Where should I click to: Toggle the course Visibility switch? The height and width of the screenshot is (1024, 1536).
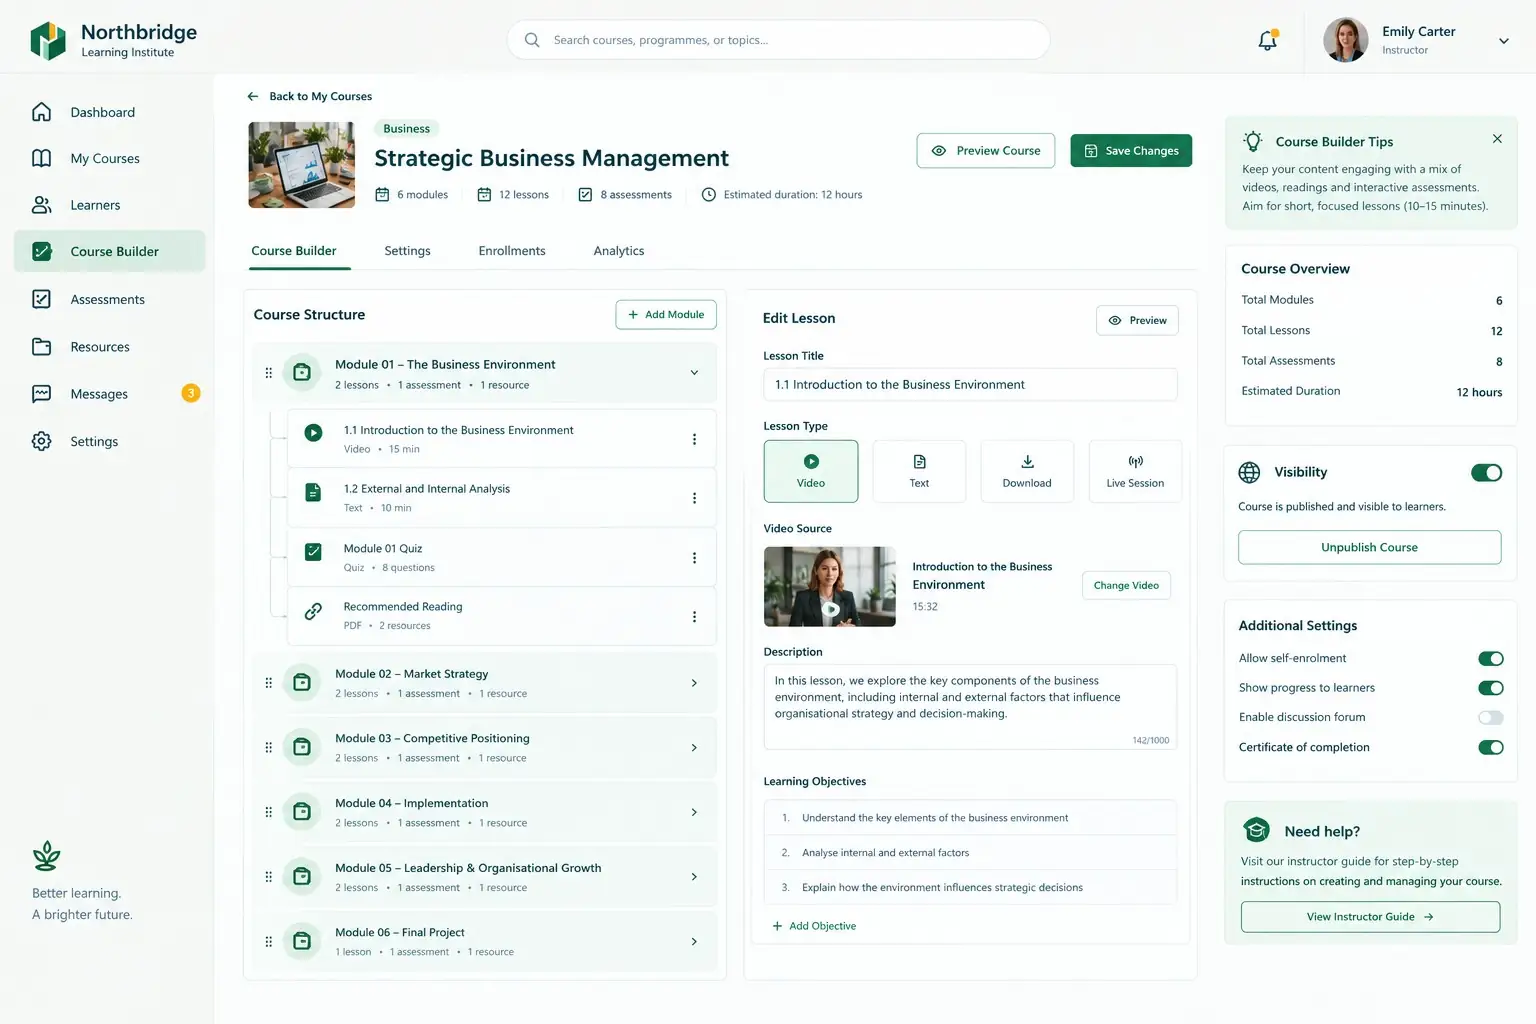[x=1486, y=473]
